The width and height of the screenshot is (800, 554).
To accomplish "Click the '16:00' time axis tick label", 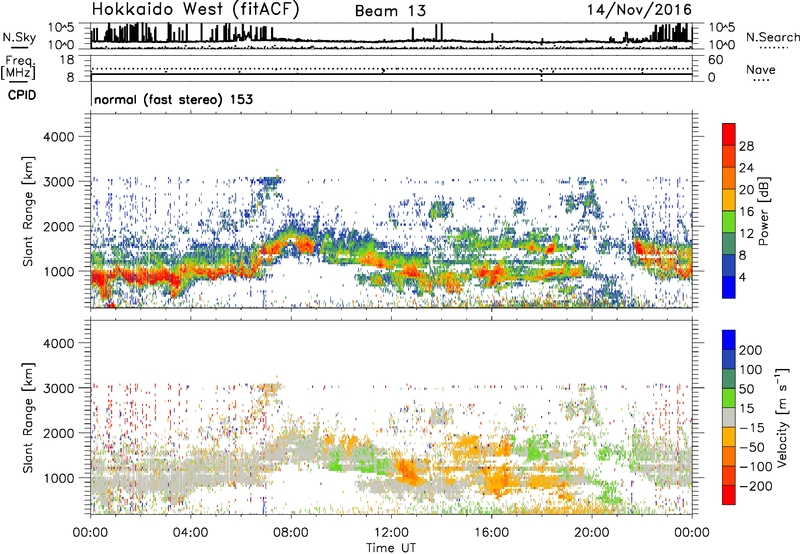I will 491,533.
